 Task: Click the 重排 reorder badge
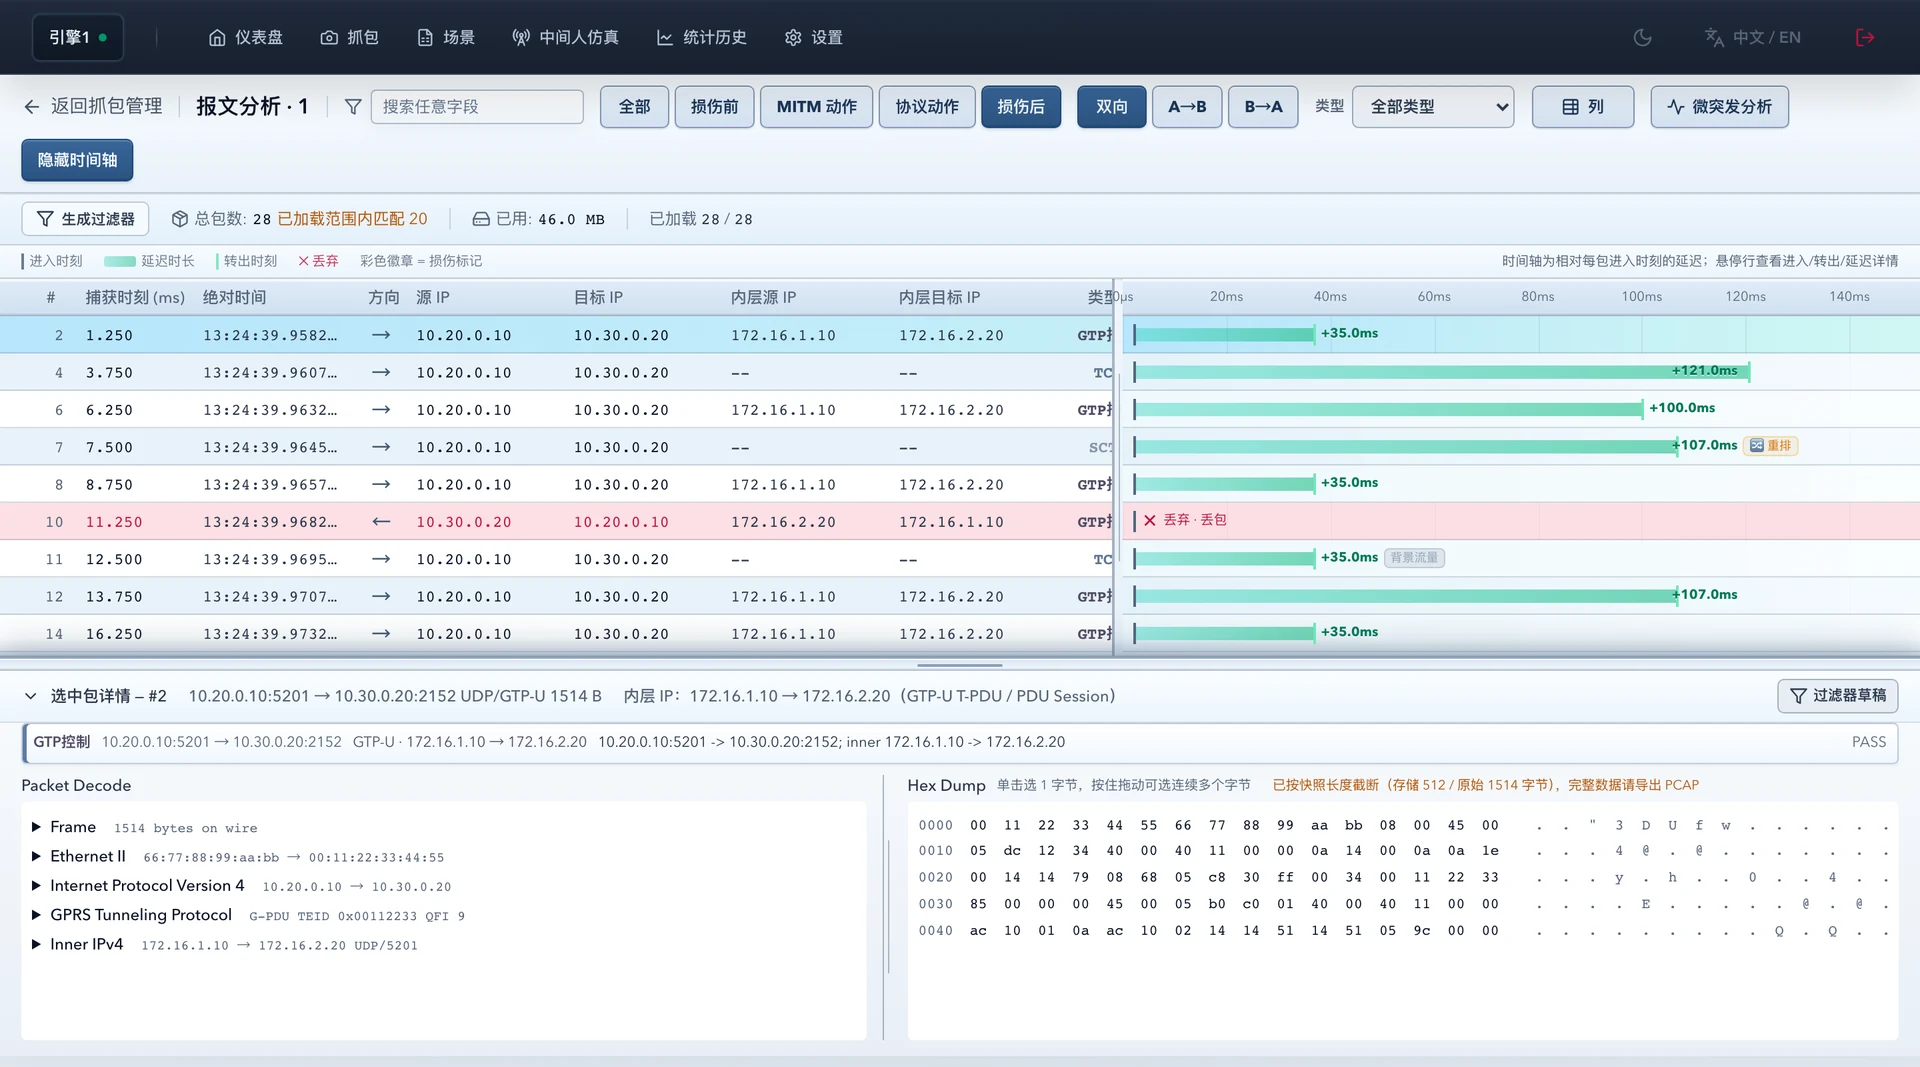click(1770, 445)
